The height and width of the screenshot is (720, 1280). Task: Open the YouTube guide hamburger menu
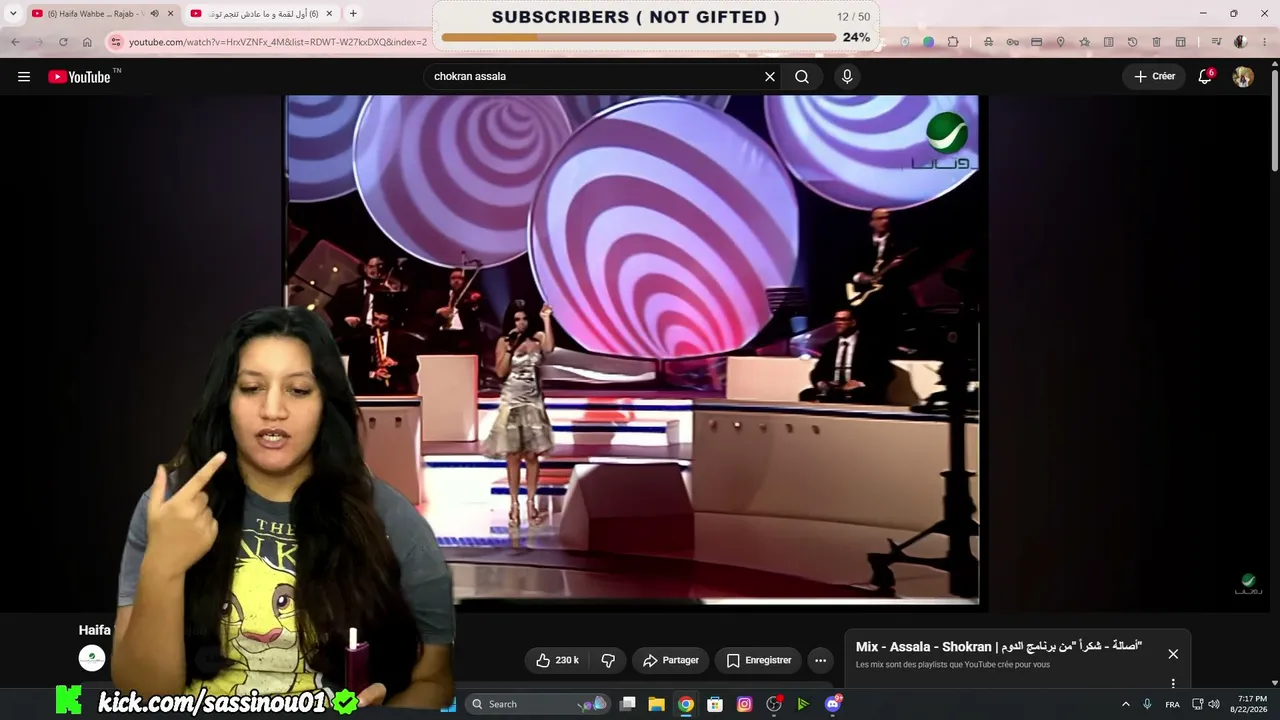(x=24, y=77)
